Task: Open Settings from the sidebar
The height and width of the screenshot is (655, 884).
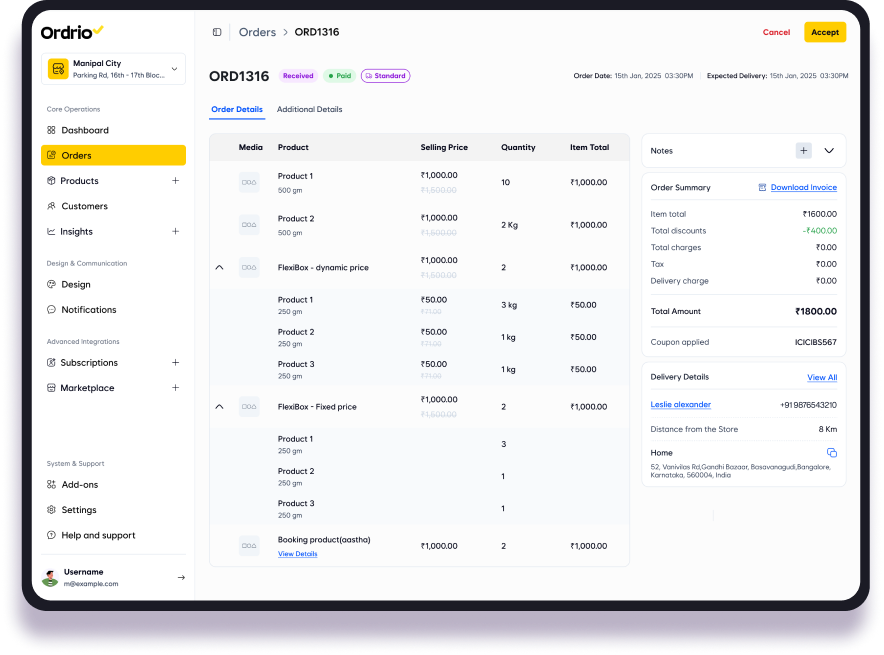Action: pos(78,510)
